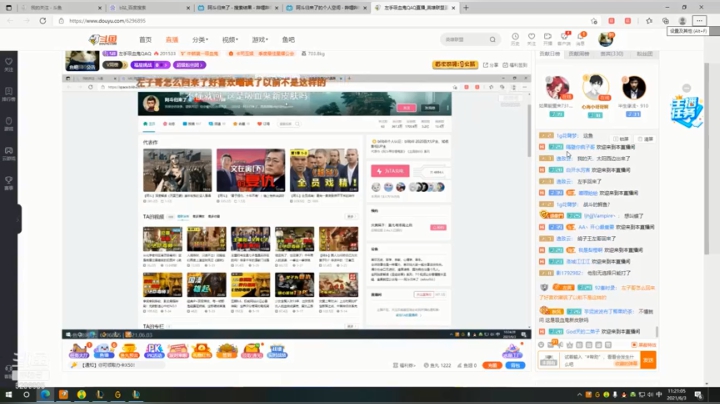Viewport: 720px width, 404px height.
Task: Refresh the browser page
Action: pos(43,21)
